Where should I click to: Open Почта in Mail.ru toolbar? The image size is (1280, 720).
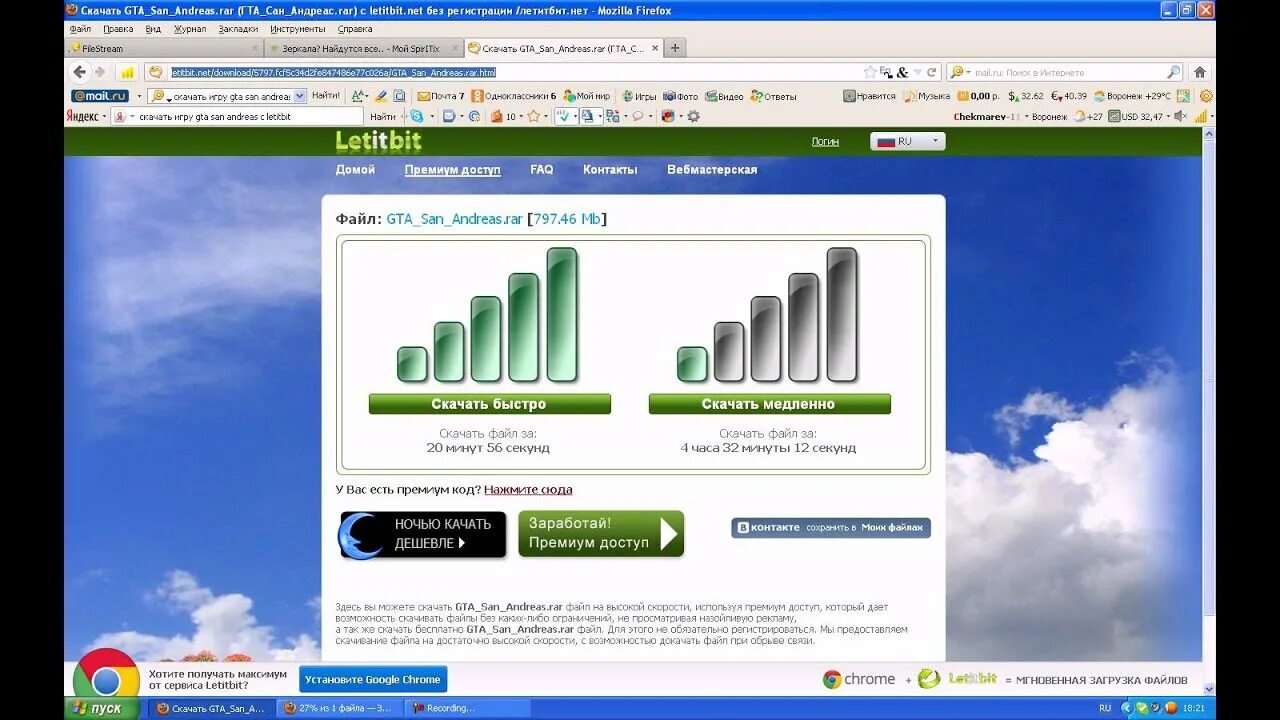[441, 96]
